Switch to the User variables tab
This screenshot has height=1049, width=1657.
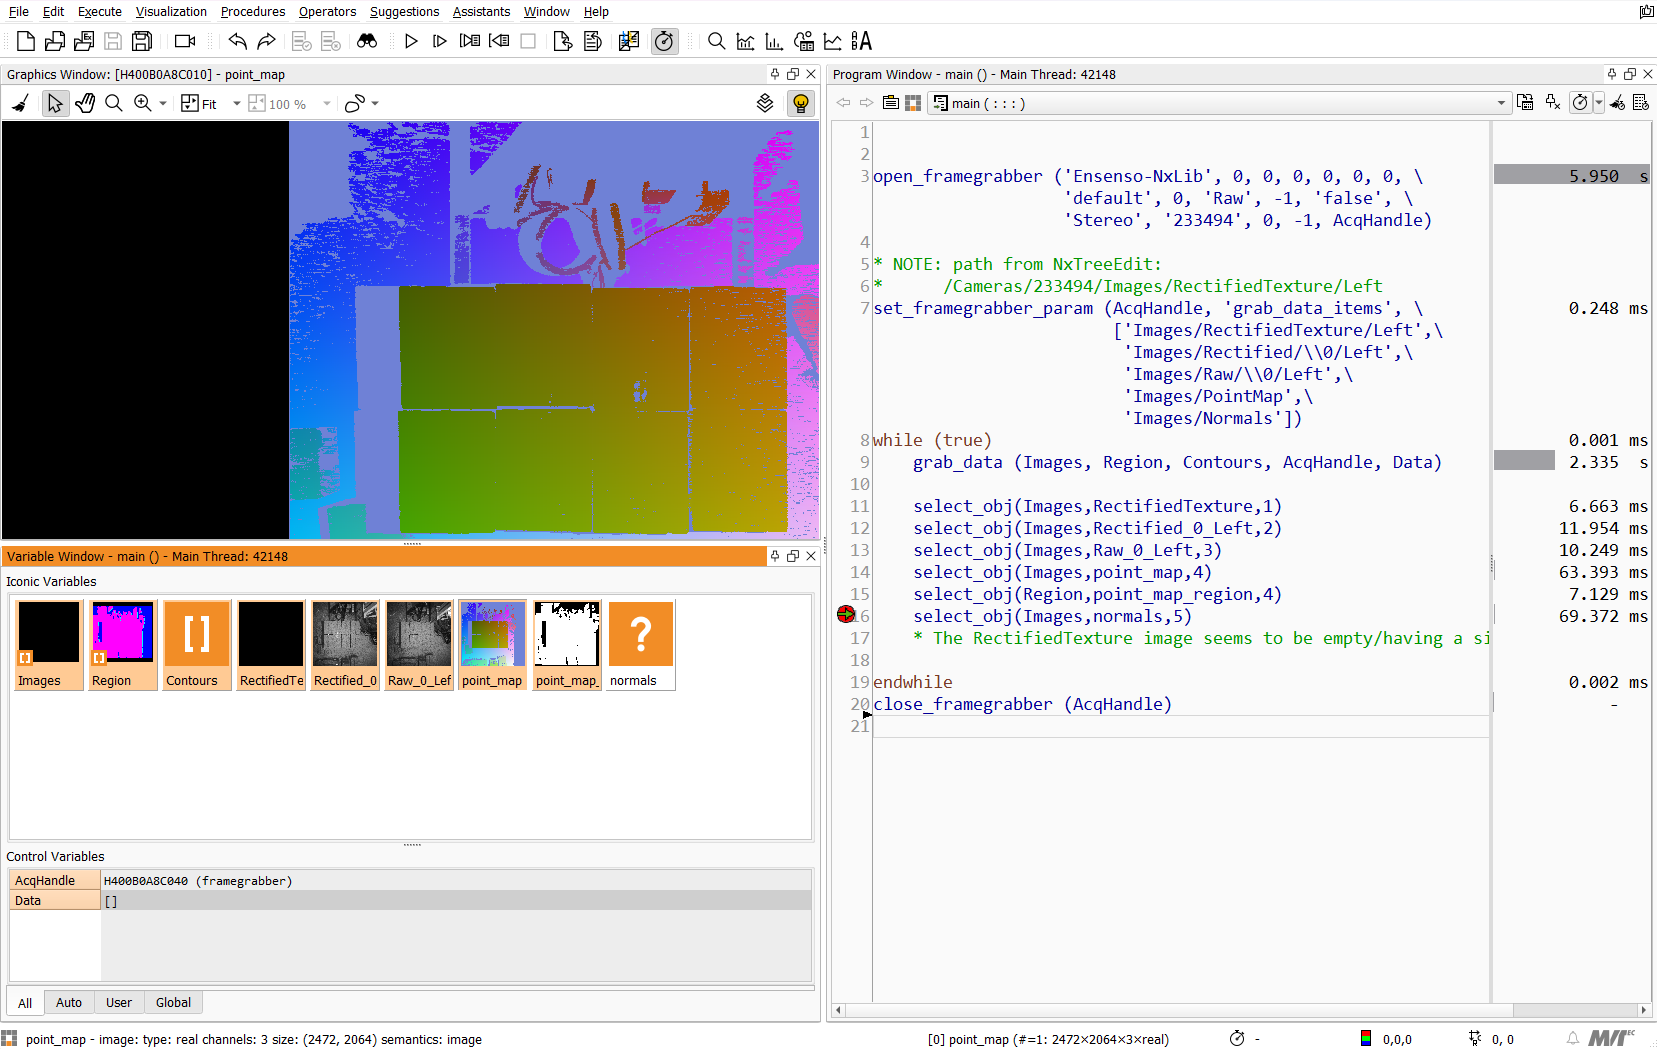pyautogui.click(x=119, y=1003)
